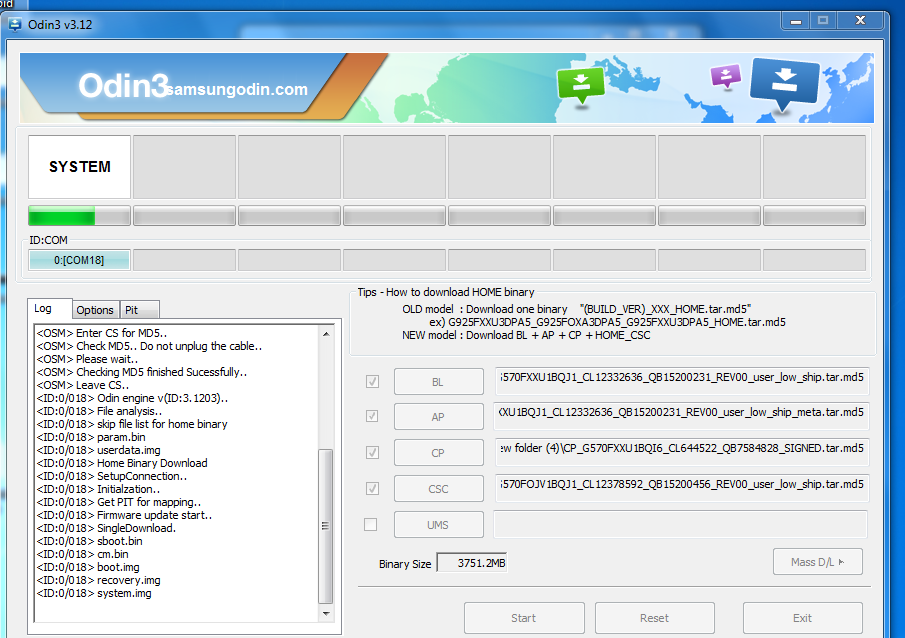Open the Mass D/L menu button
Viewport: 905px width, 638px height.
pyautogui.click(x=818, y=562)
